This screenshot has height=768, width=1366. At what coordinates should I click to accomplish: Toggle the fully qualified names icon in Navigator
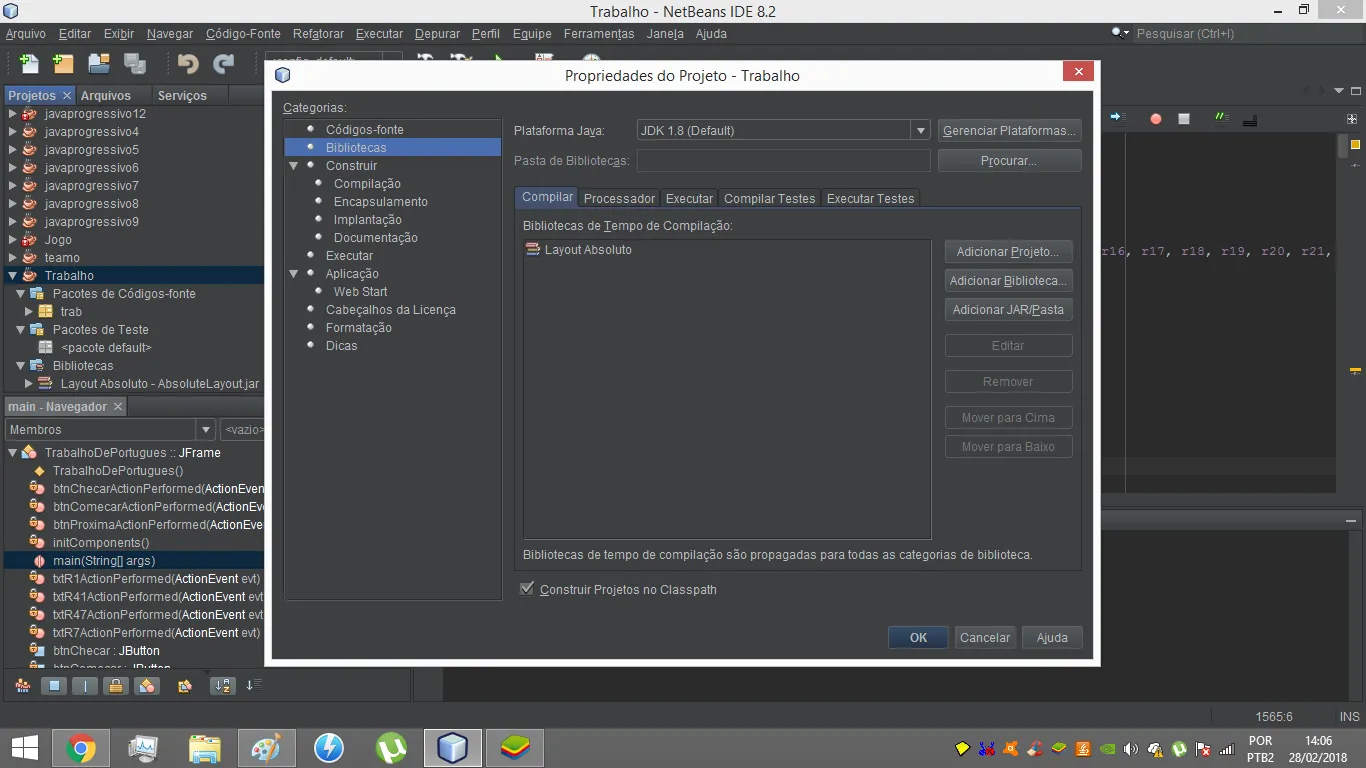185,686
